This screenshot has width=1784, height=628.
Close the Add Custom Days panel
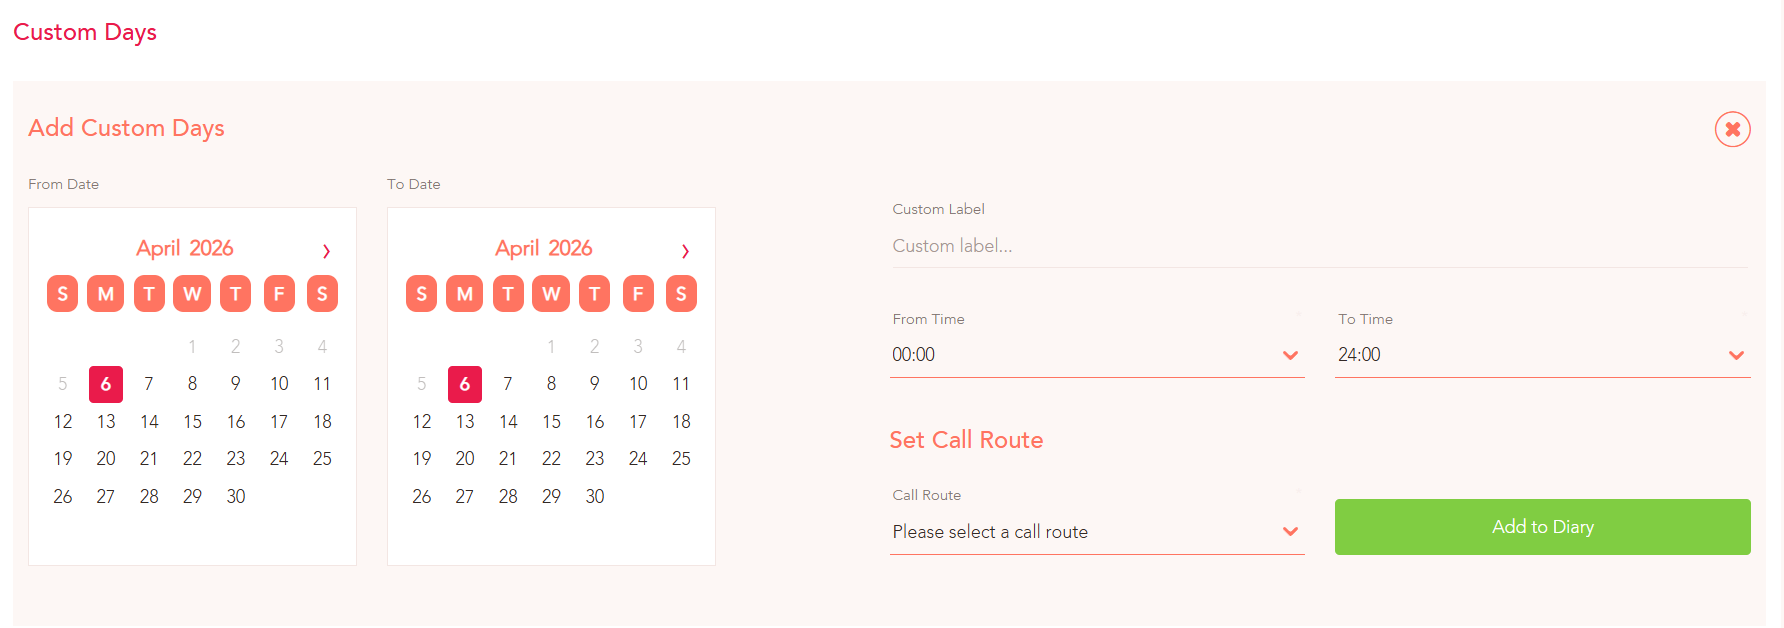[1732, 129]
